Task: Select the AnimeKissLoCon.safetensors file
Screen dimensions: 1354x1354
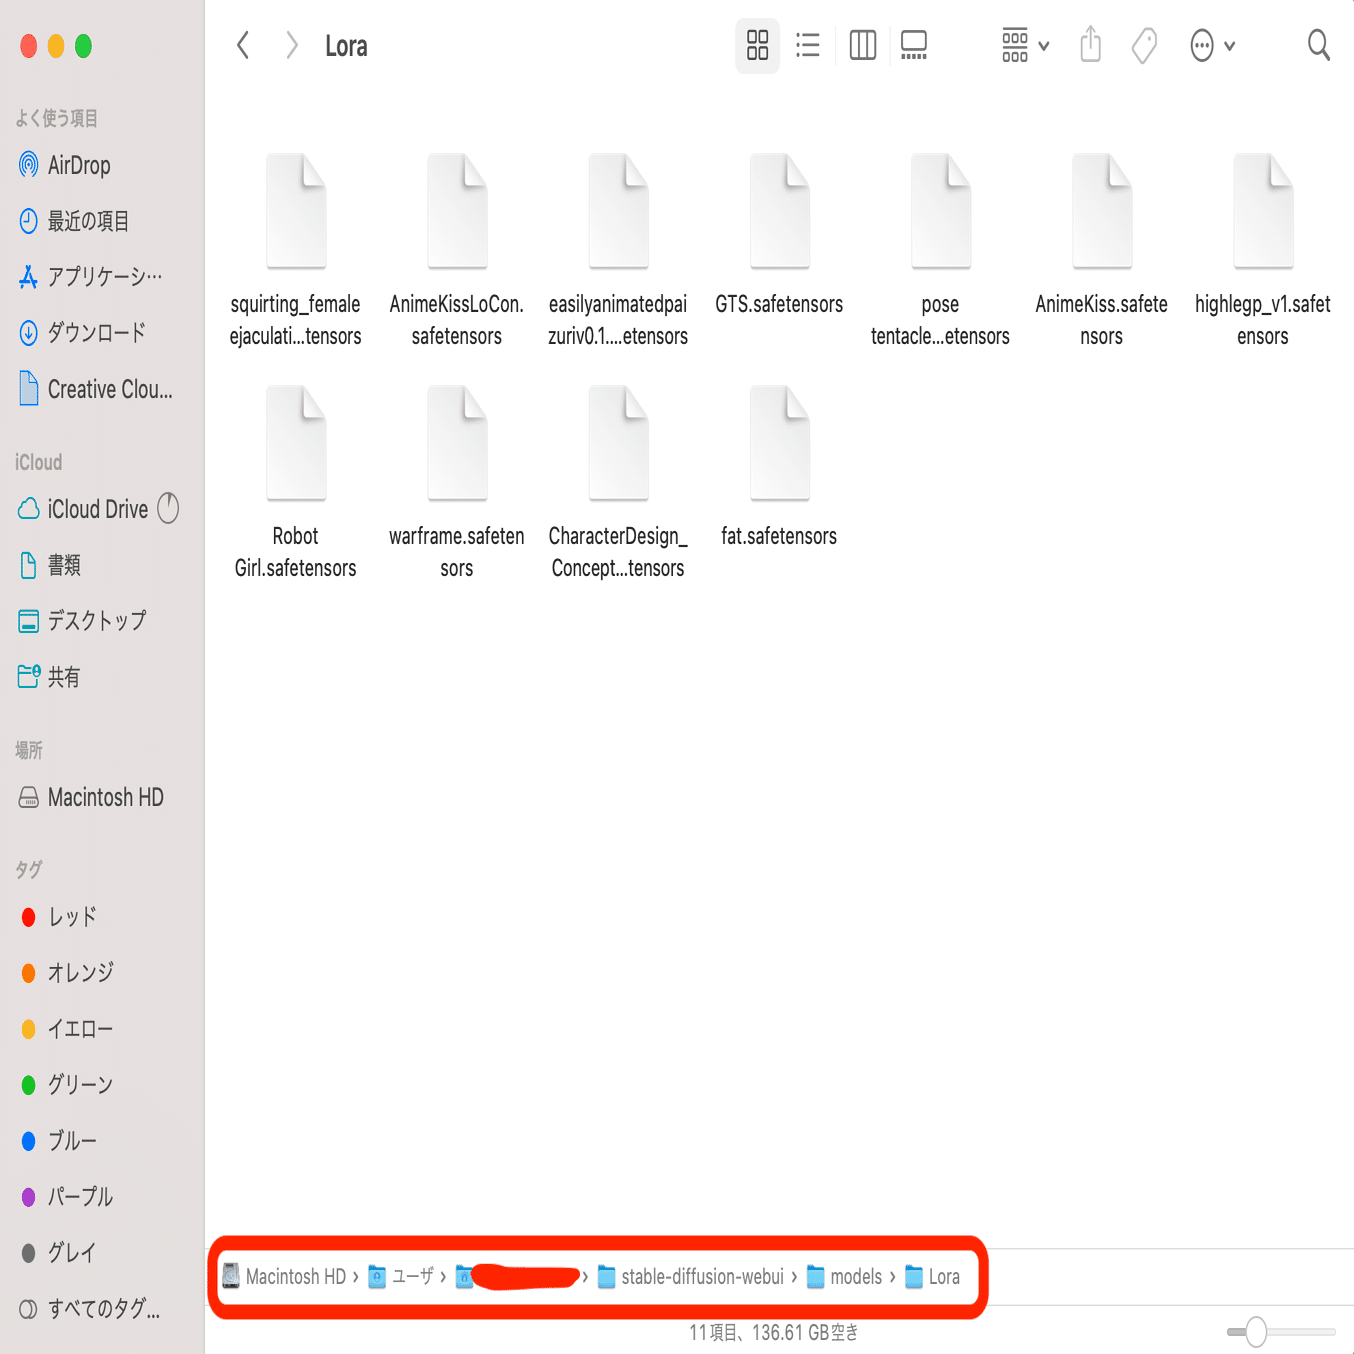Action: pyautogui.click(x=457, y=251)
